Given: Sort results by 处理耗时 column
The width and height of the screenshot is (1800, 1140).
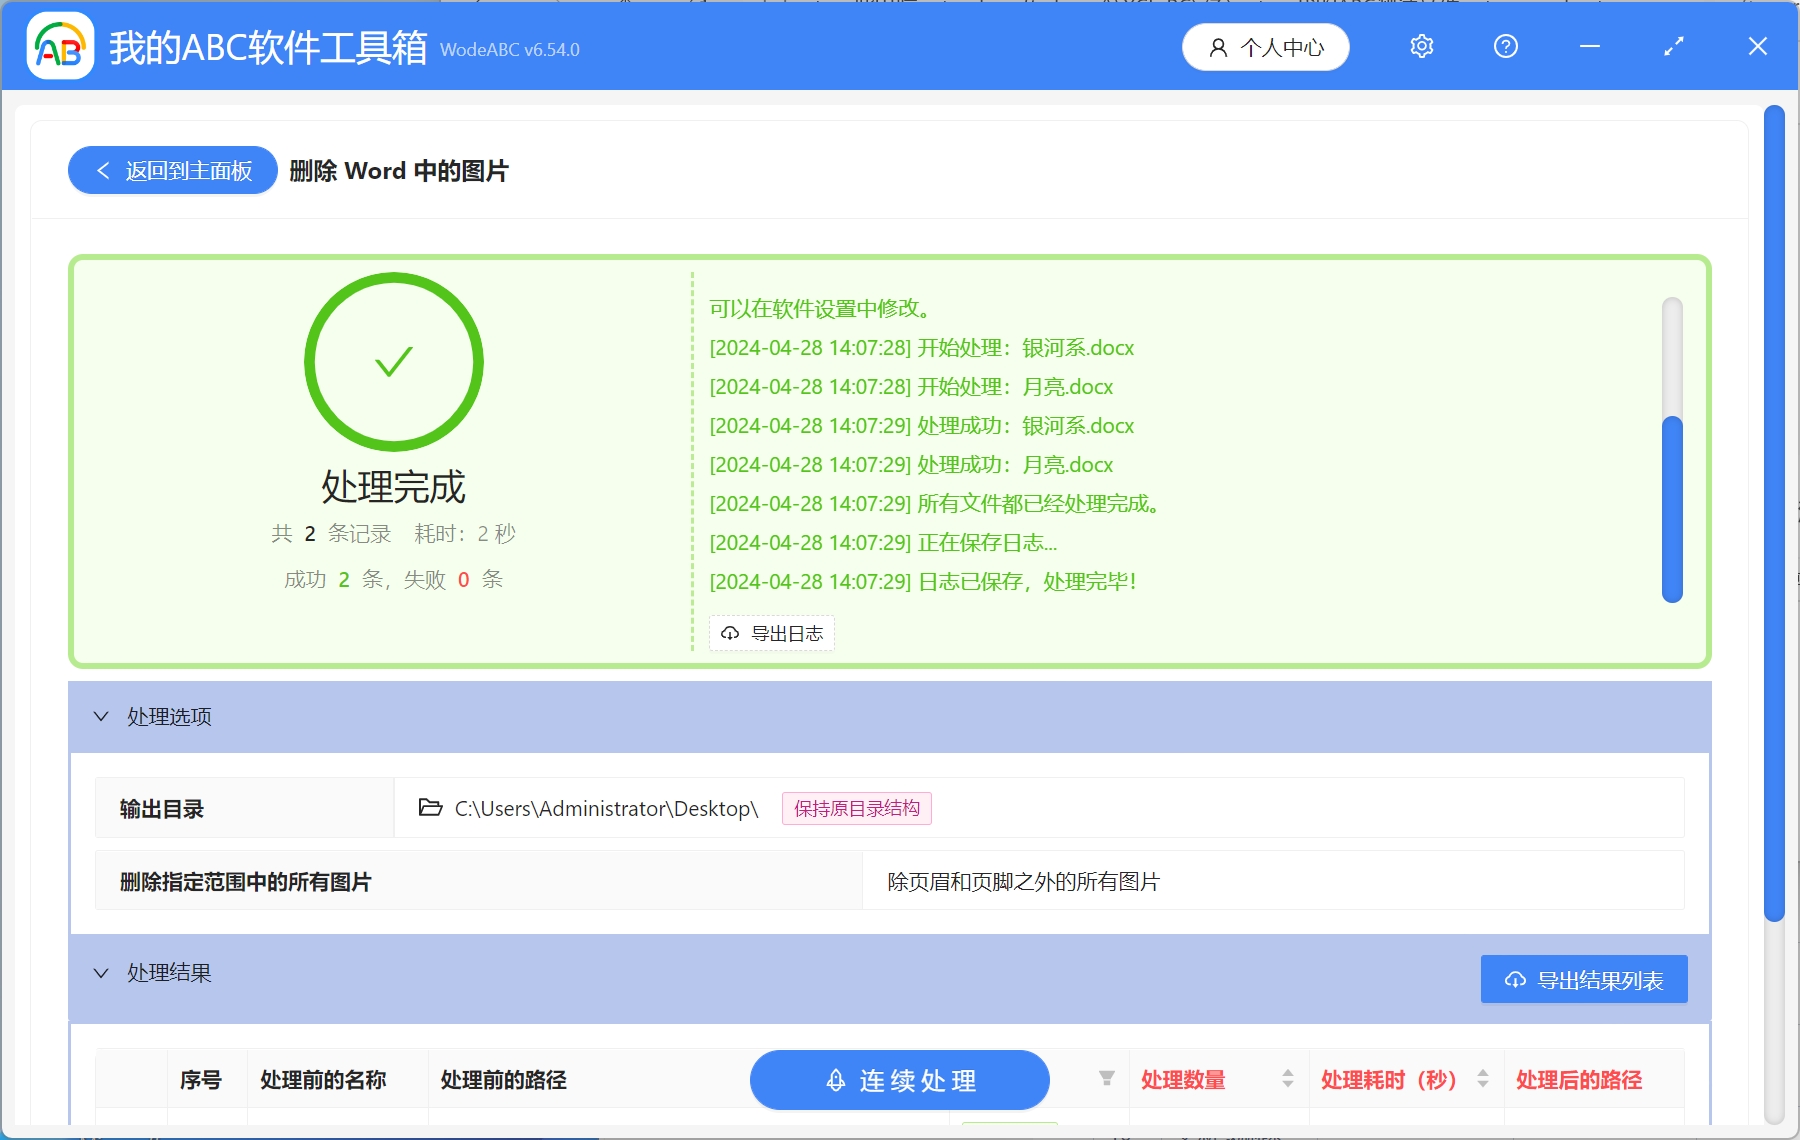Looking at the screenshot, I should click(1484, 1080).
